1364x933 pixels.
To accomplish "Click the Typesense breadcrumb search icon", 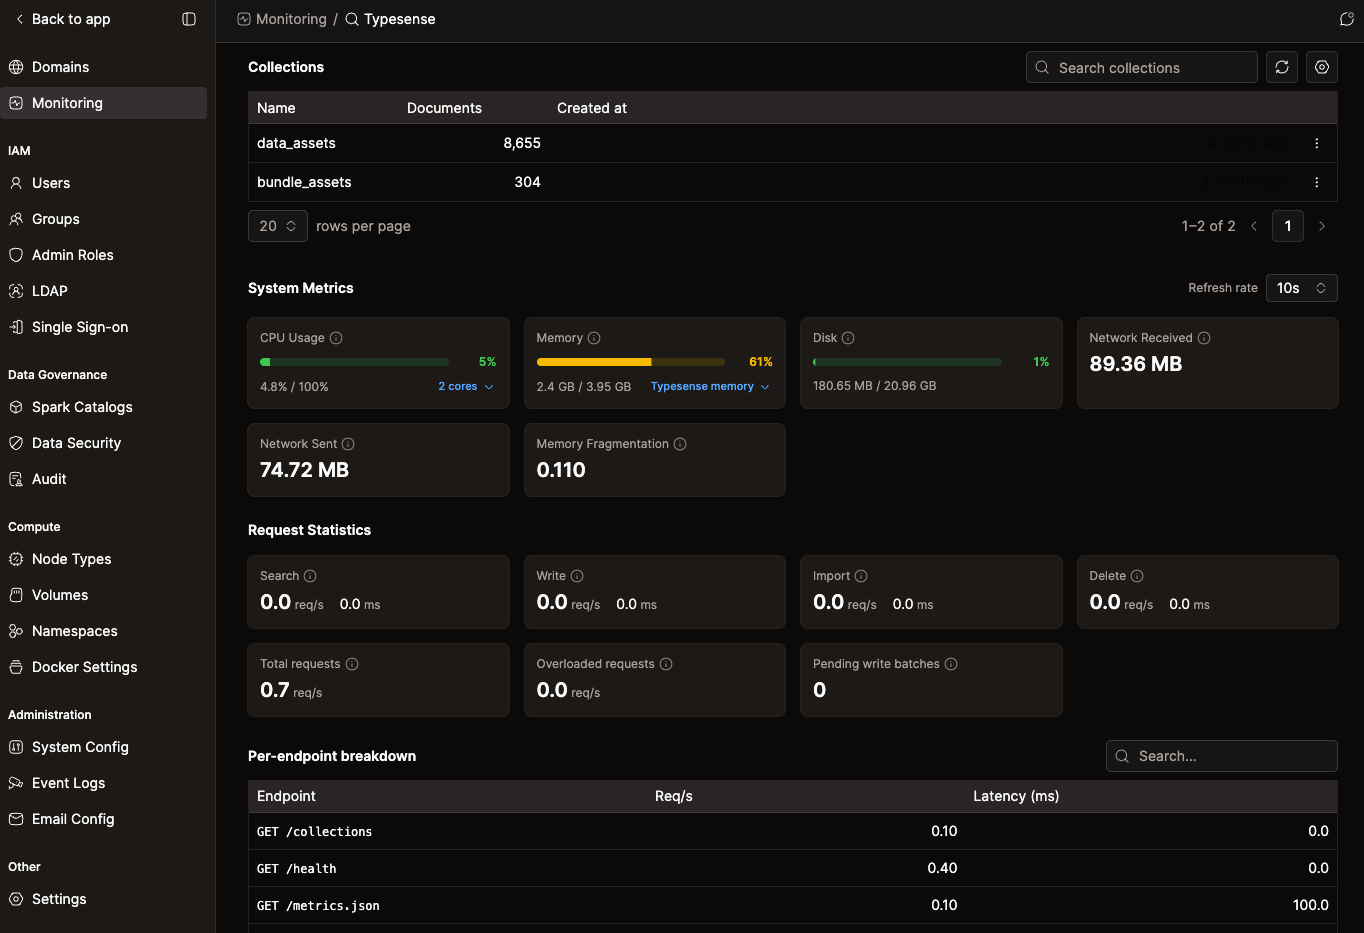I will (352, 19).
